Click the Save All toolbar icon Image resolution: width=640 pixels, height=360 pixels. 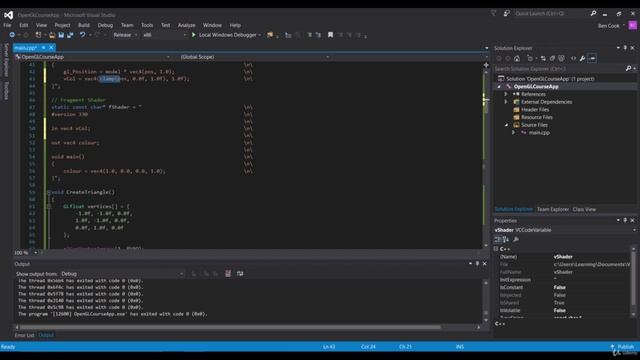coord(70,35)
